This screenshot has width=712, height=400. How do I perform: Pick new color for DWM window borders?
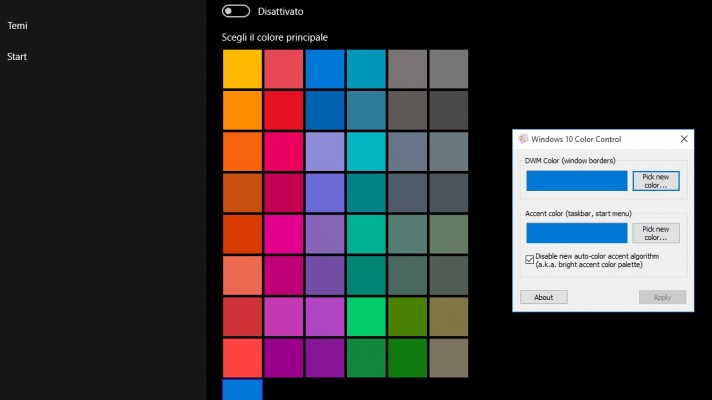click(655, 181)
